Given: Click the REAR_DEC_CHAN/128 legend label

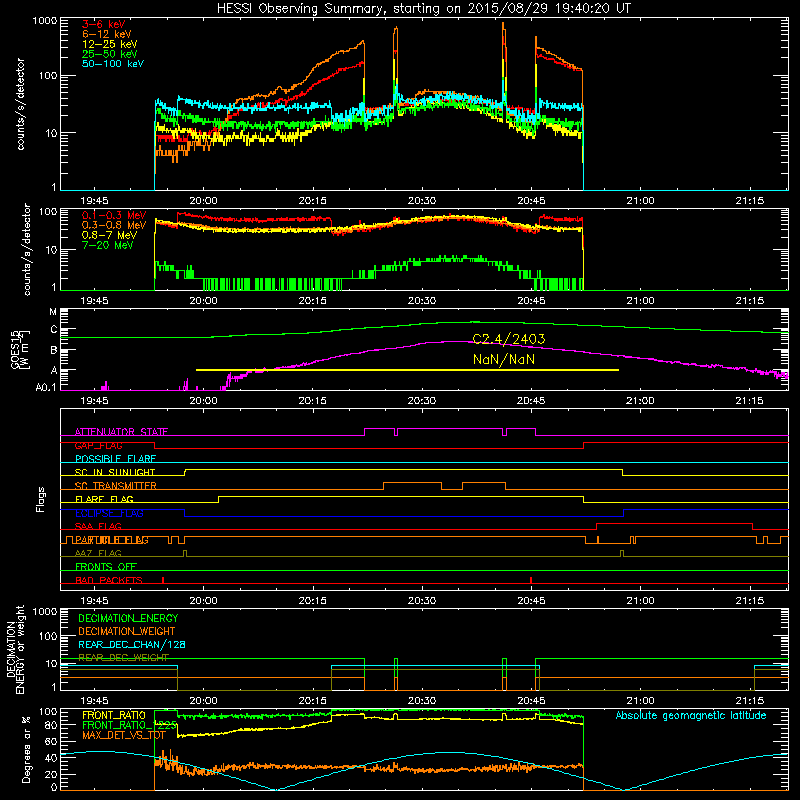Looking at the screenshot, I should (132, 644).
